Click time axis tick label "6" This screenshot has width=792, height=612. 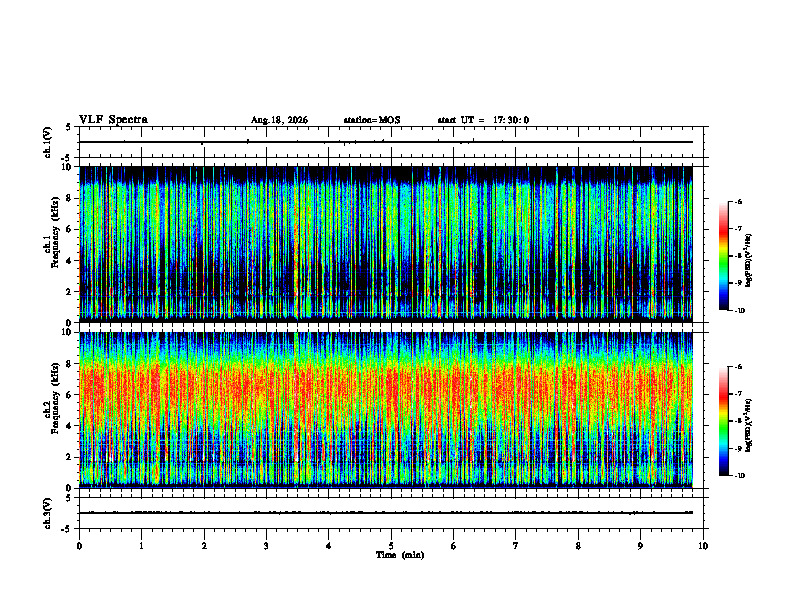point(454,546)
